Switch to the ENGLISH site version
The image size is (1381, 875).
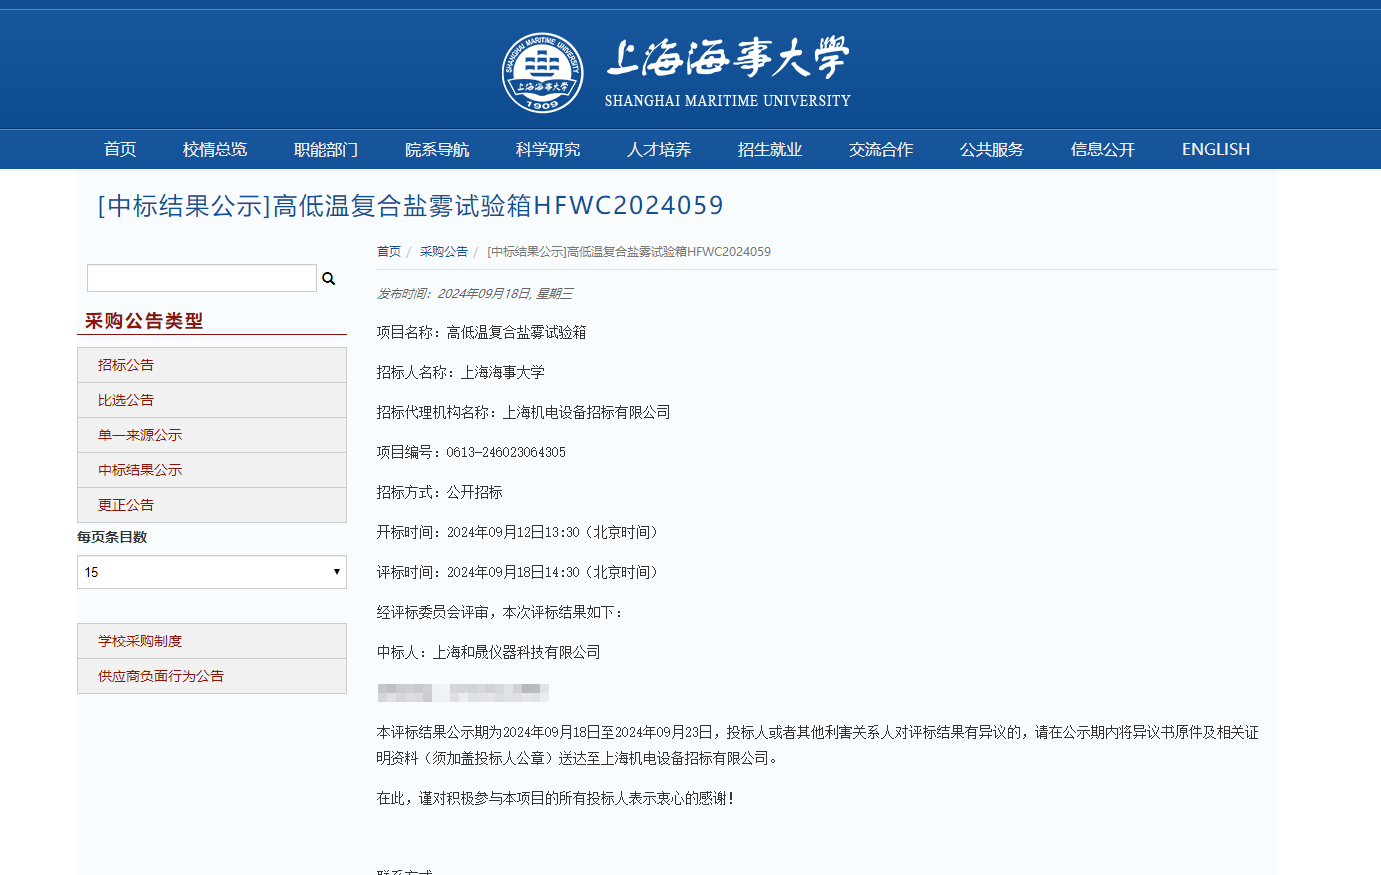point(1216,149)
